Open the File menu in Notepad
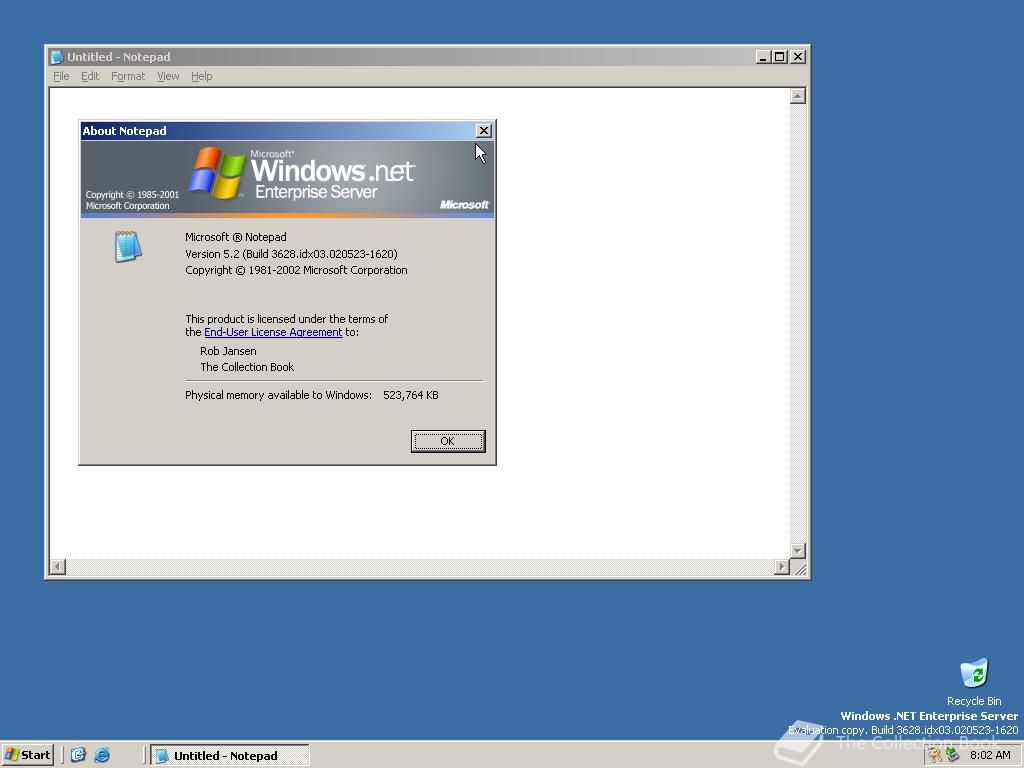Screen dimensions: 1024x768 coord(61,76)
